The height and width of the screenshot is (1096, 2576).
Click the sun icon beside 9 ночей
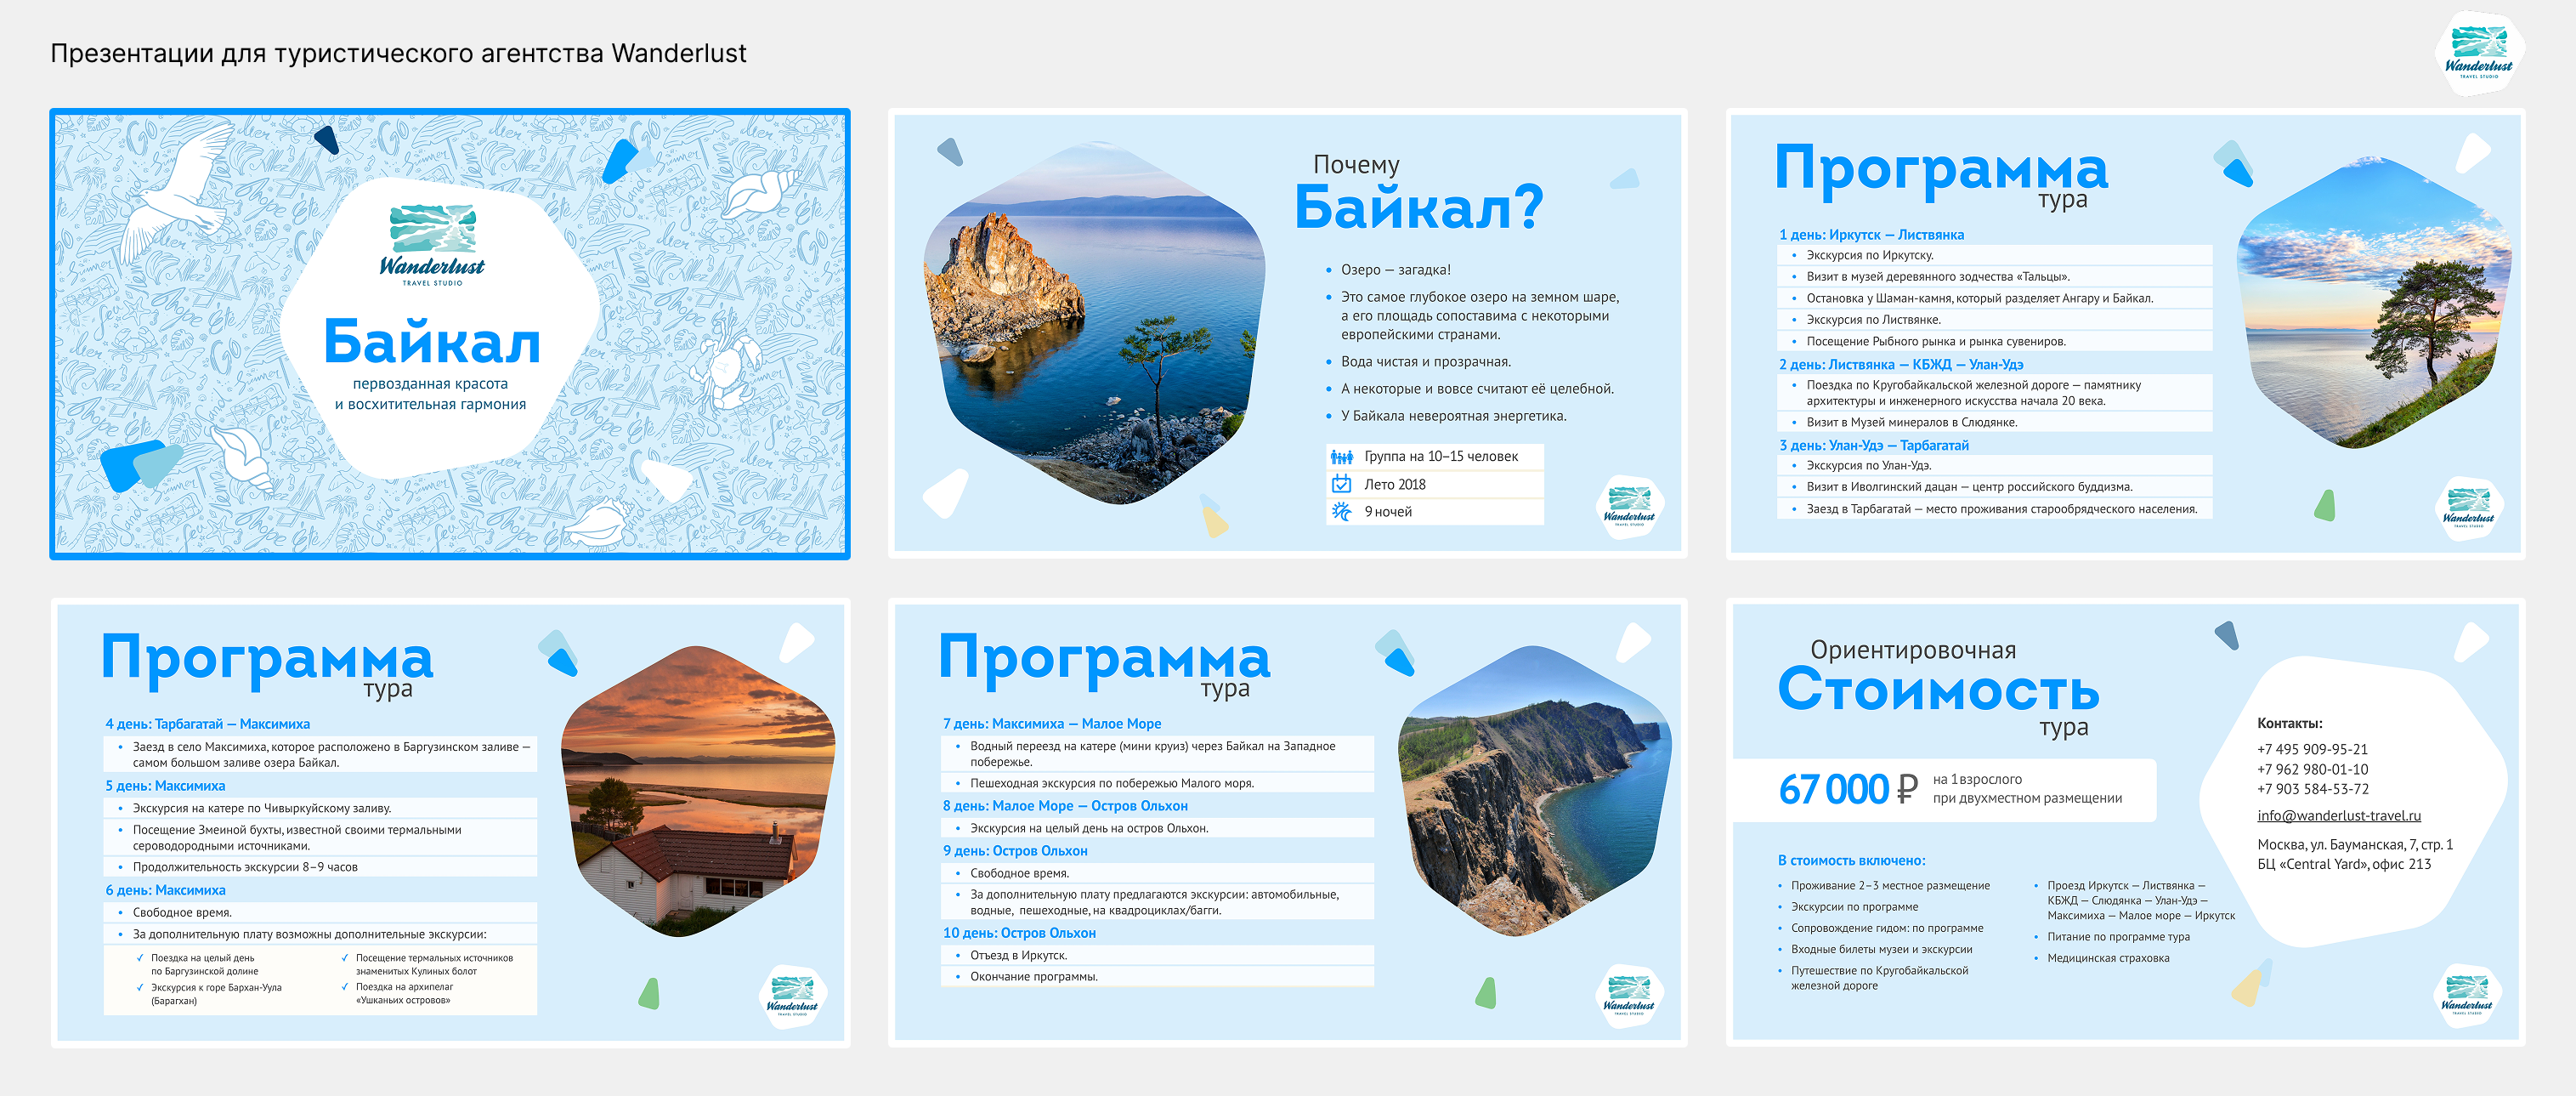[x=1341, y=511]
